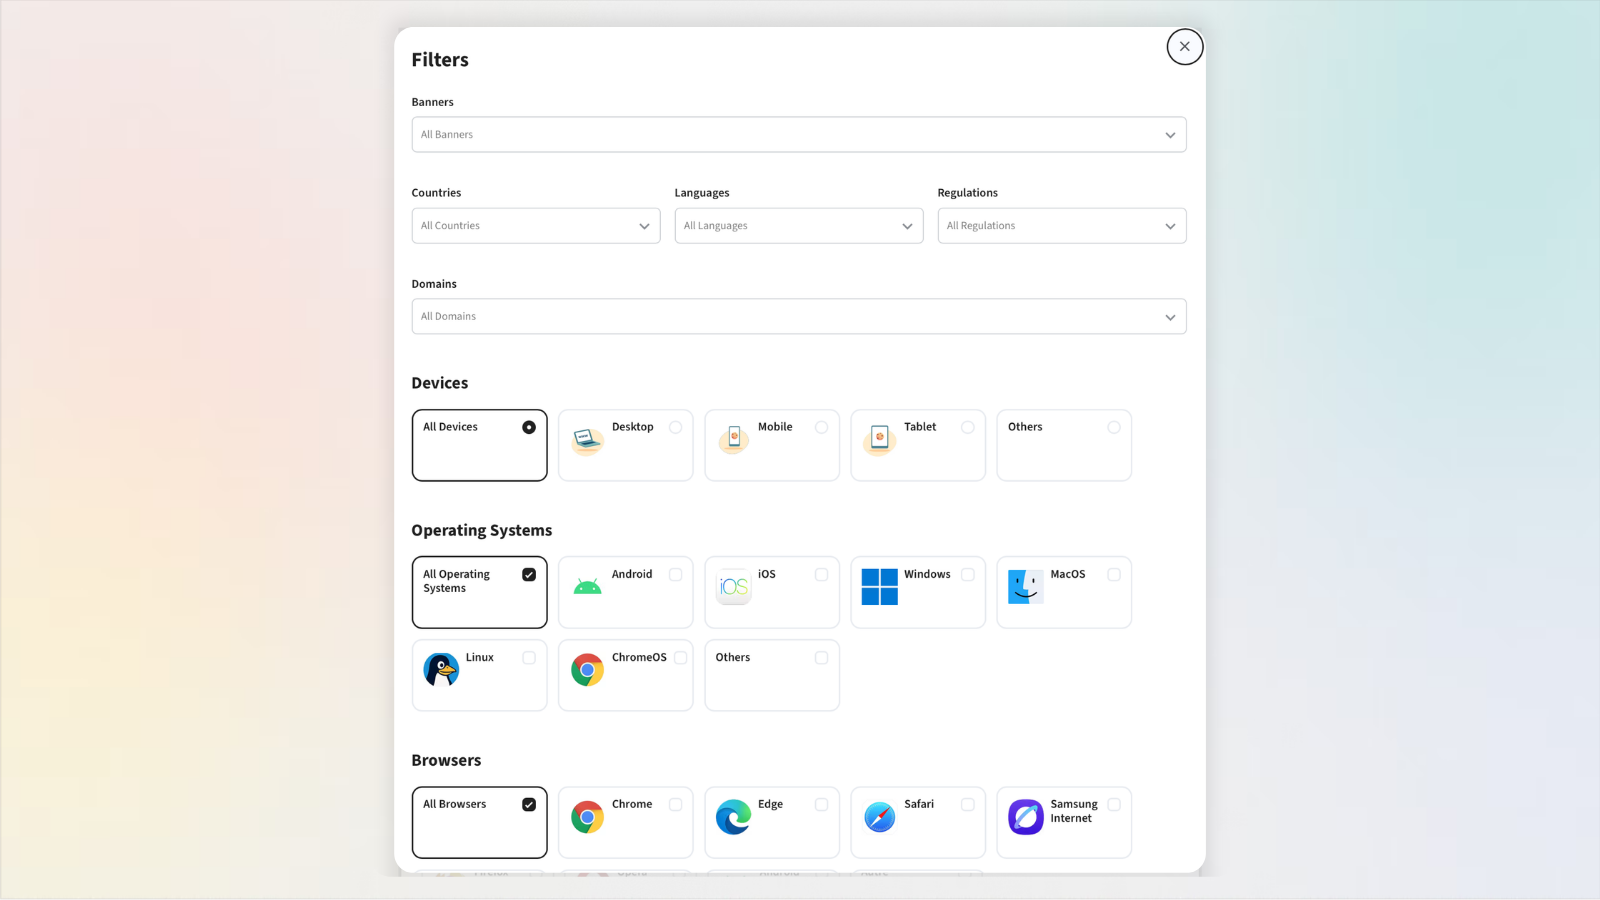Viewport: 1600px width, 900px height.
Task: Click the Windows logo icon
Action: click(880, 587)
